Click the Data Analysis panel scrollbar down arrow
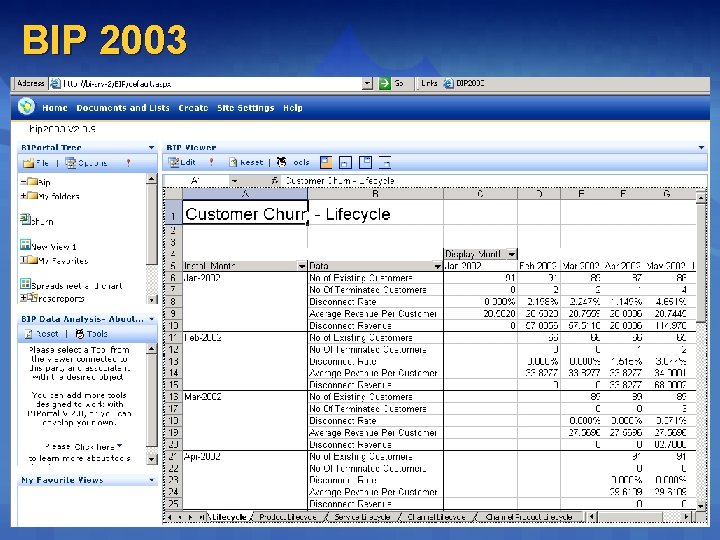Viewport: 720px width, 540px height. pyautogui.click(x=152, y=458)
